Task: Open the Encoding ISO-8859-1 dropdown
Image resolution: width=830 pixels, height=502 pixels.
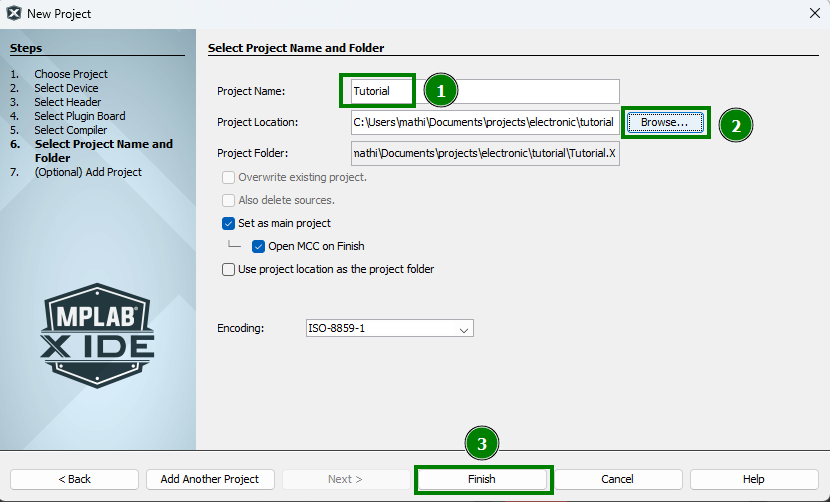Action: click(390, 328)
